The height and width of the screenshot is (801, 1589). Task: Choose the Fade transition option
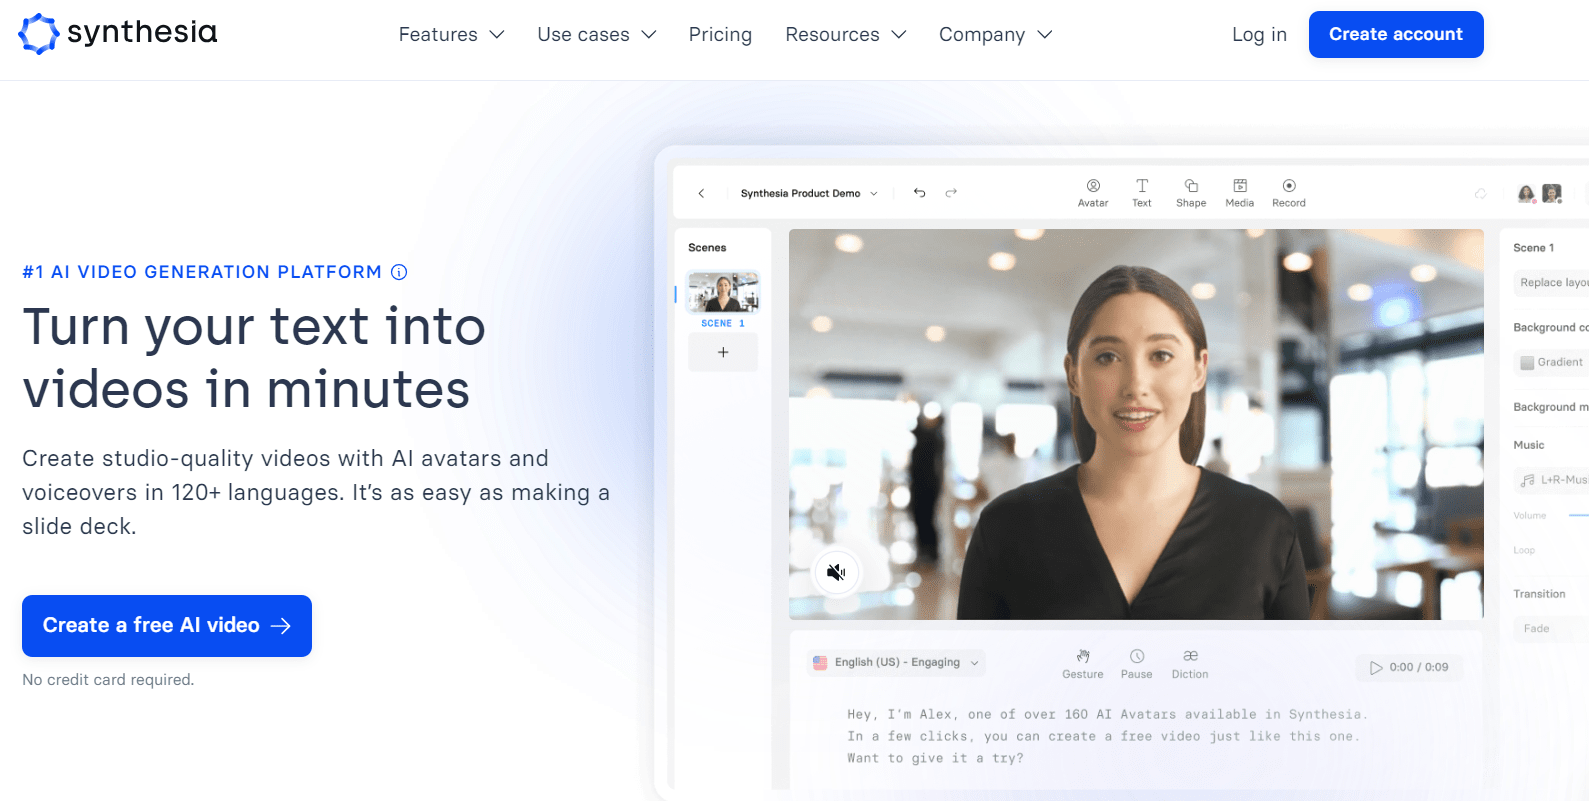click(1551, 628)
